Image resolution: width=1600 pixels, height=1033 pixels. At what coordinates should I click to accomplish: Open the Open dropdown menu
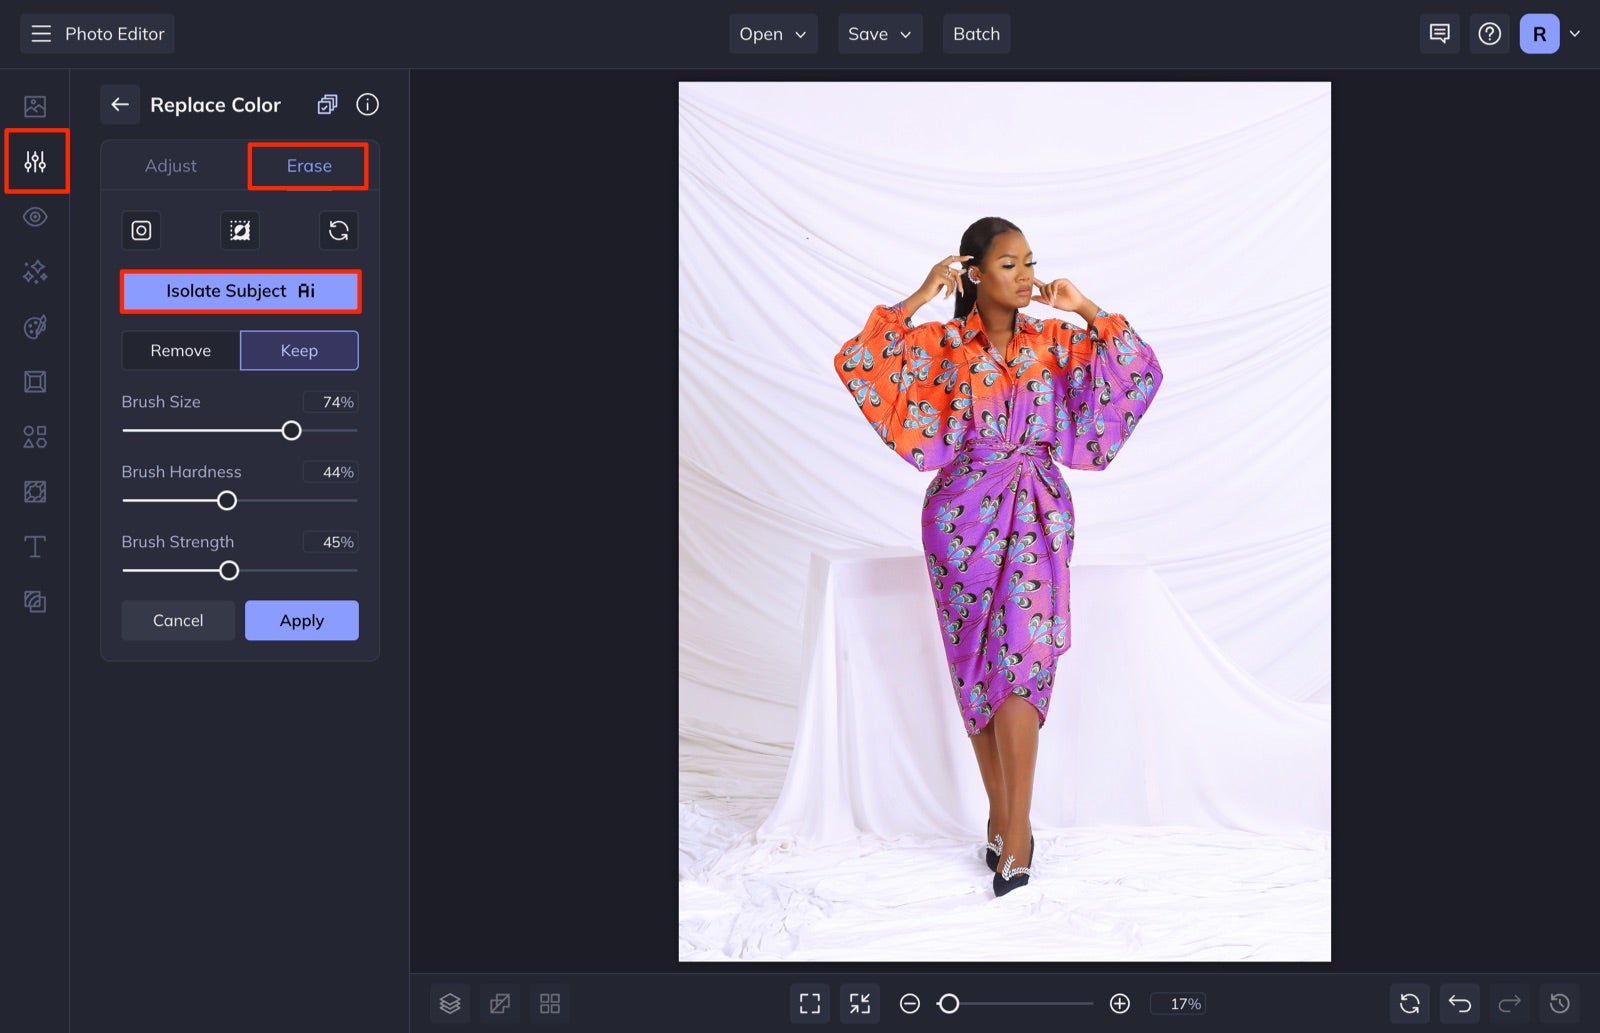[772, 33]
